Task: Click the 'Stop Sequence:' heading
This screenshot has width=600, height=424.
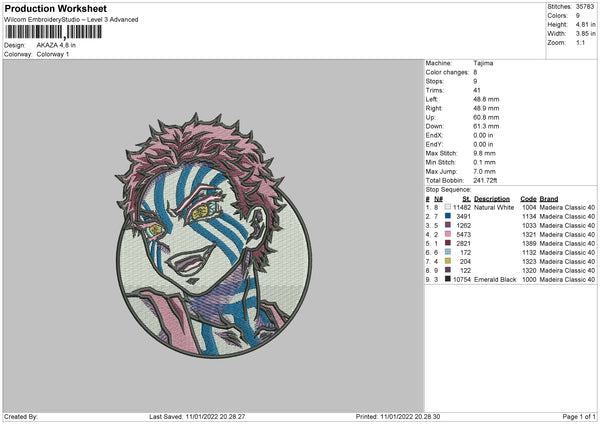Action: 448,190
